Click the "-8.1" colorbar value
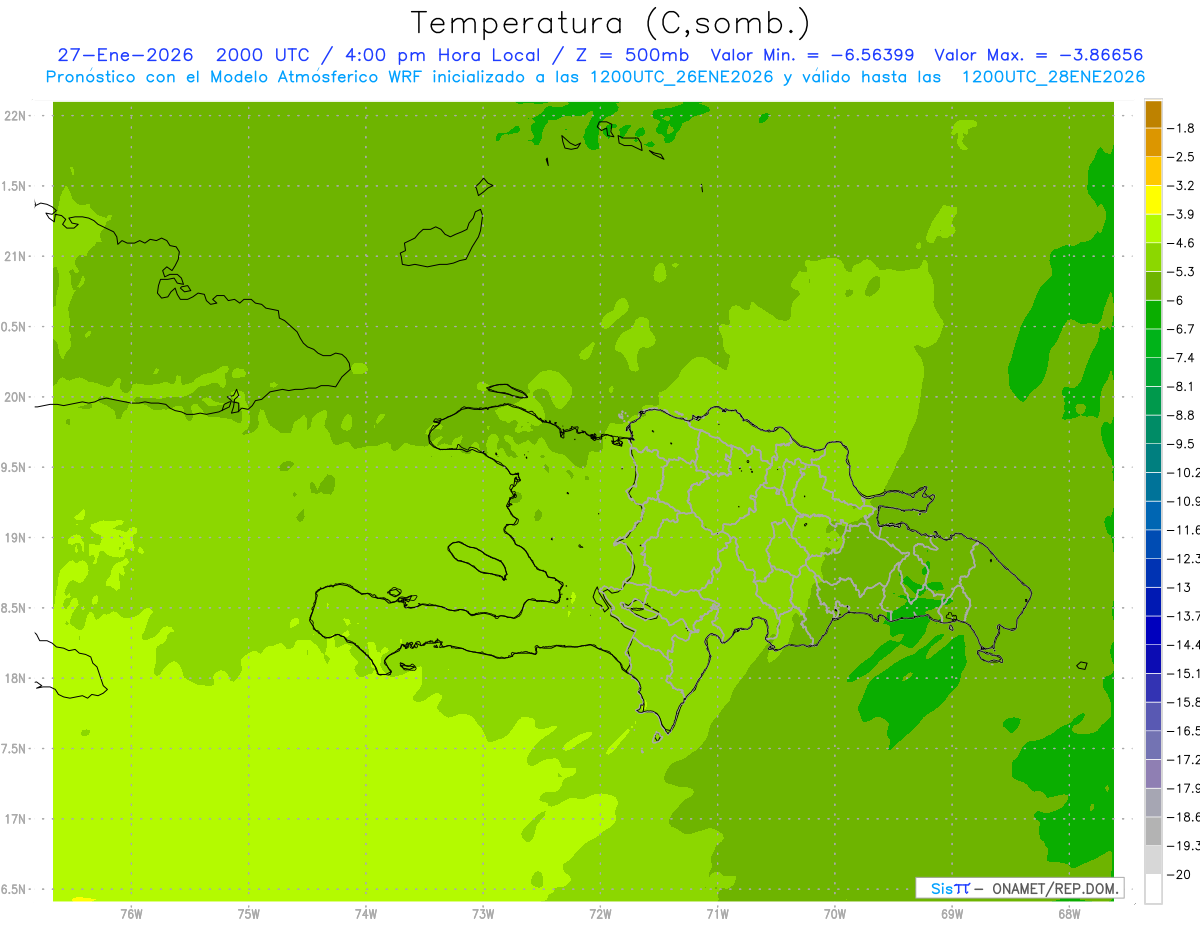The image size is (1200, 927). [1182, 386]
